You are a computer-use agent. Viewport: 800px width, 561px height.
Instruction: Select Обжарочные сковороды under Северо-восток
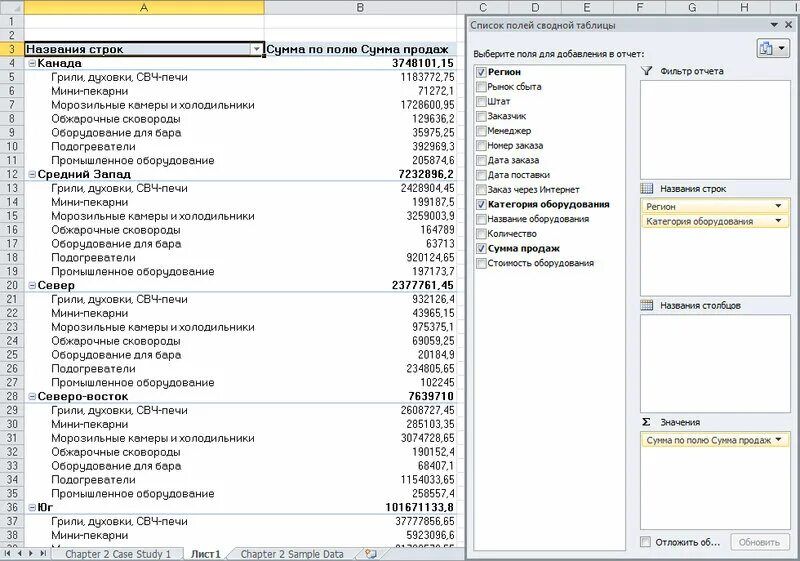144,452
